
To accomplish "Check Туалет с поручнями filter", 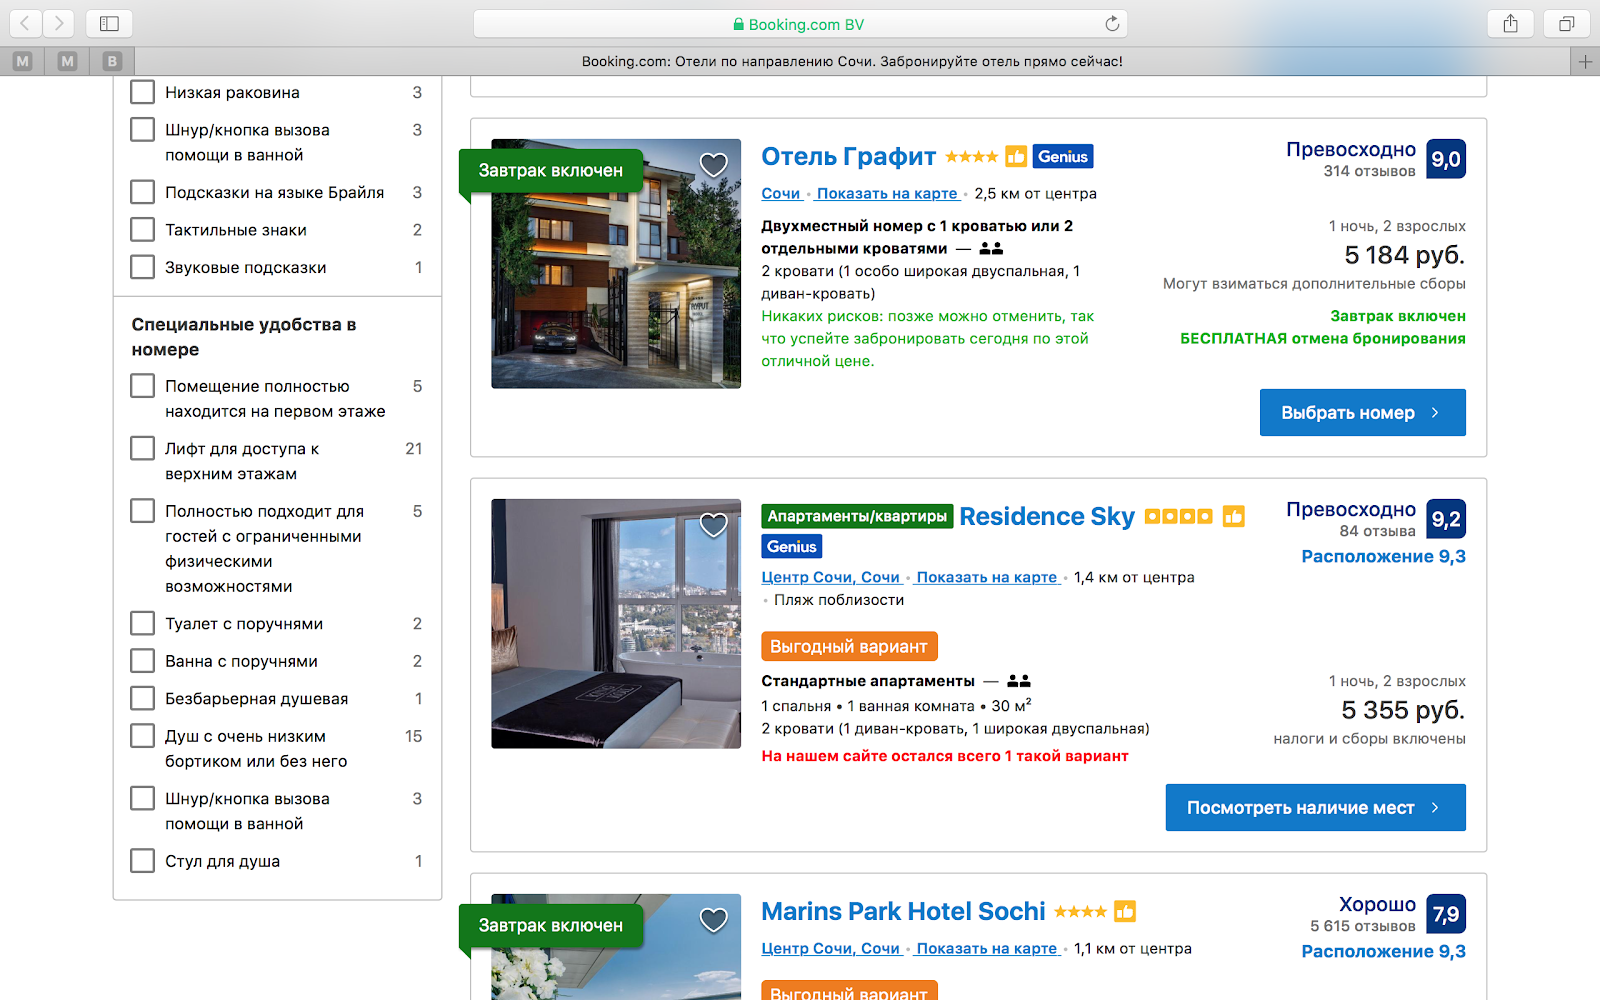I will [143, 623].
